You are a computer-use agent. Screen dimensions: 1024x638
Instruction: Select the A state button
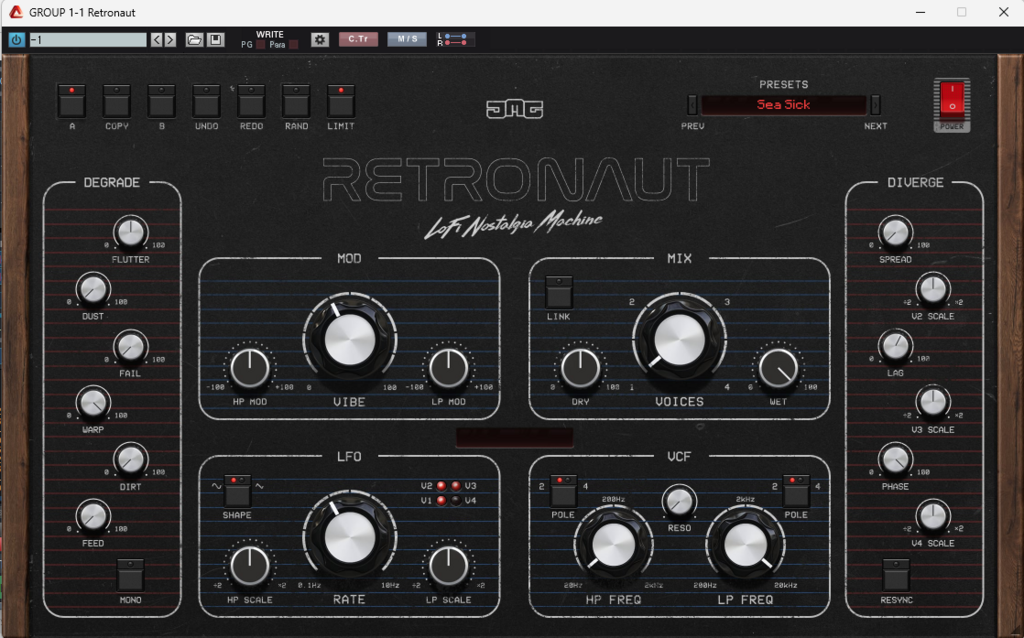[72, 101]
